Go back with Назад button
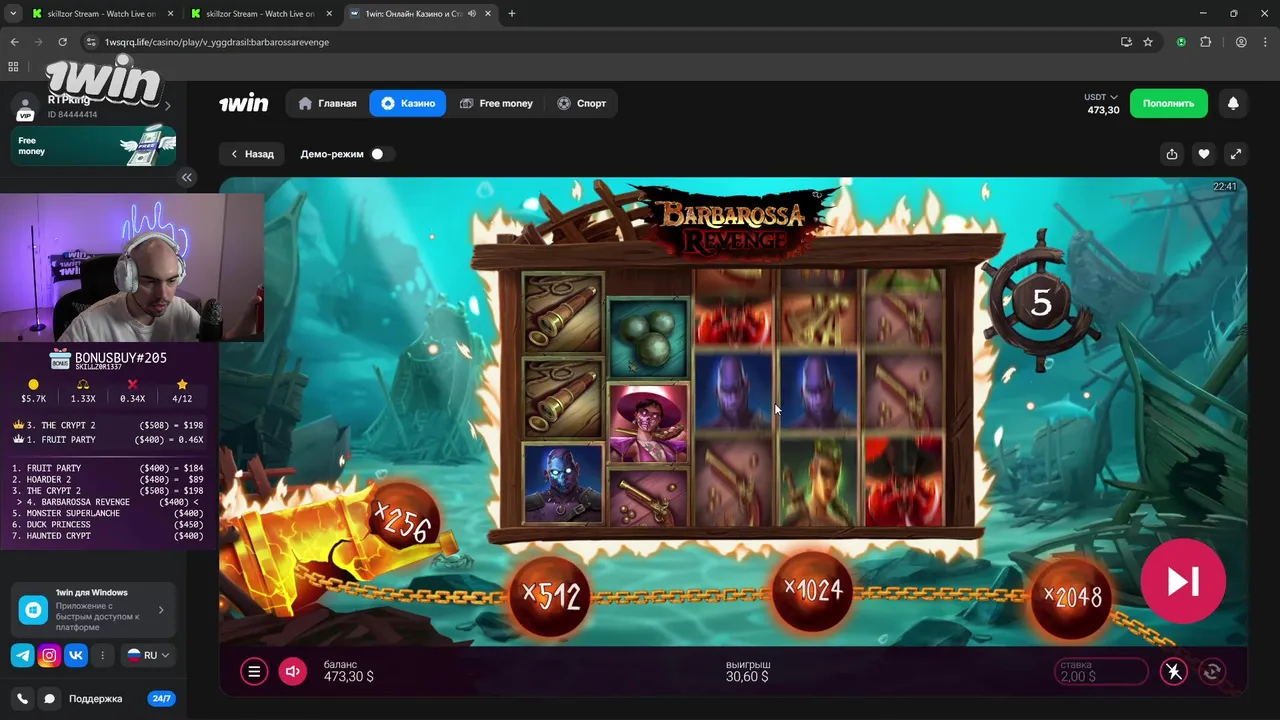 pos(252,154)
